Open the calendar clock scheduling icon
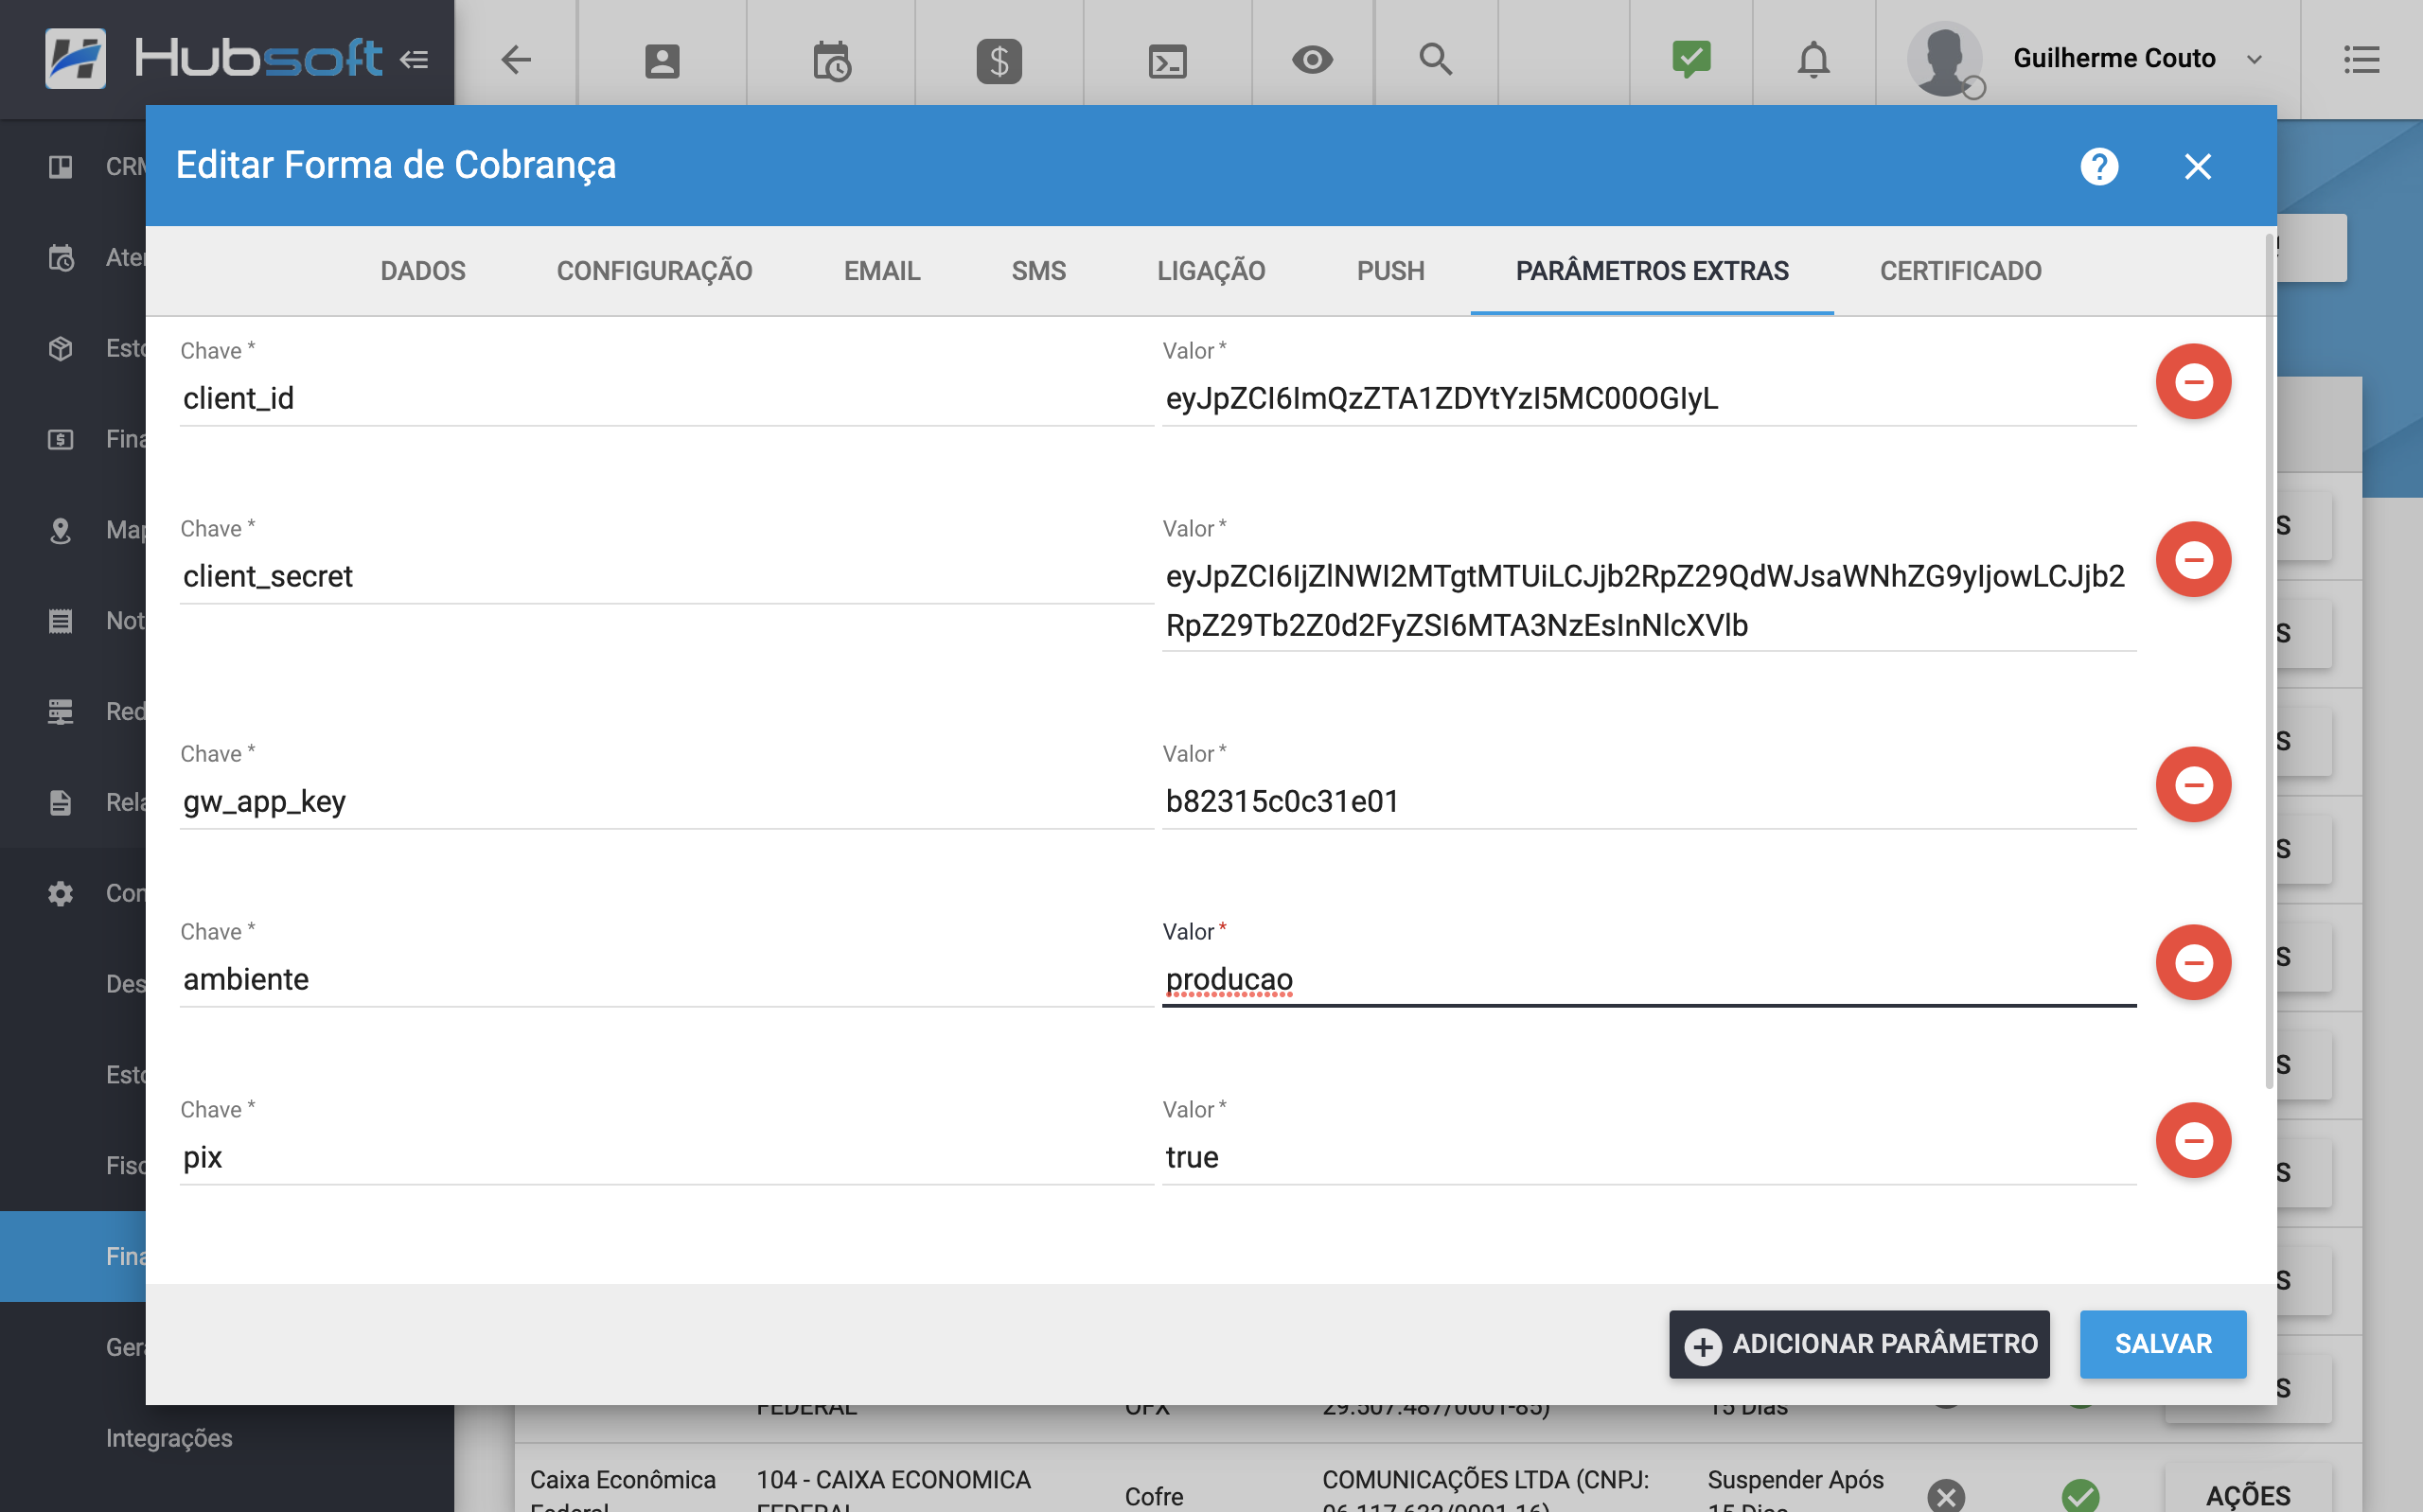 point(831,60)
